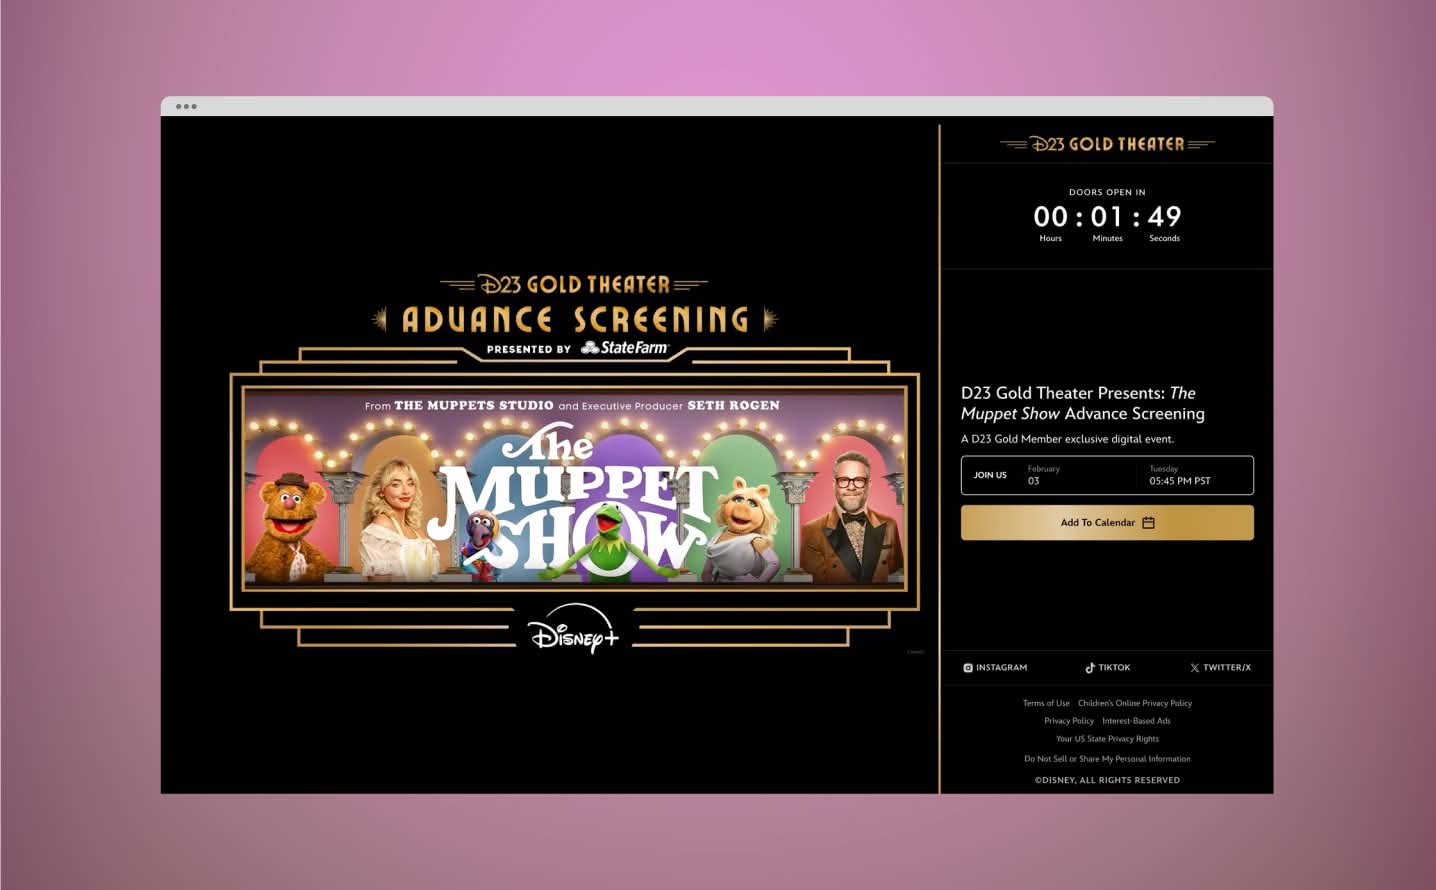Click 'A D23 Gold Member exclusive digital event' text
The height and width of the screenshot is (890, 1436).
click(1067, 439)
